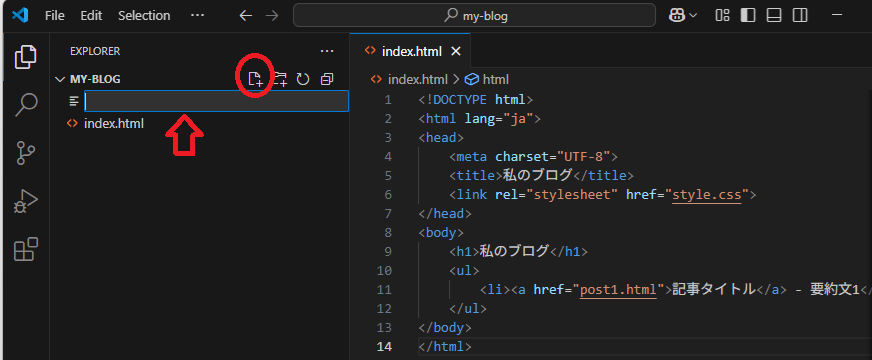Click the <title>私のブログ</title> line

pos(541,175)
